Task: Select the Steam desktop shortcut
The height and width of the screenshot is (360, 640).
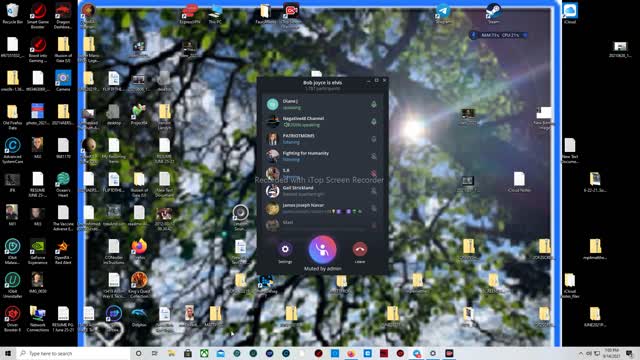Action: tap(494, 13)
